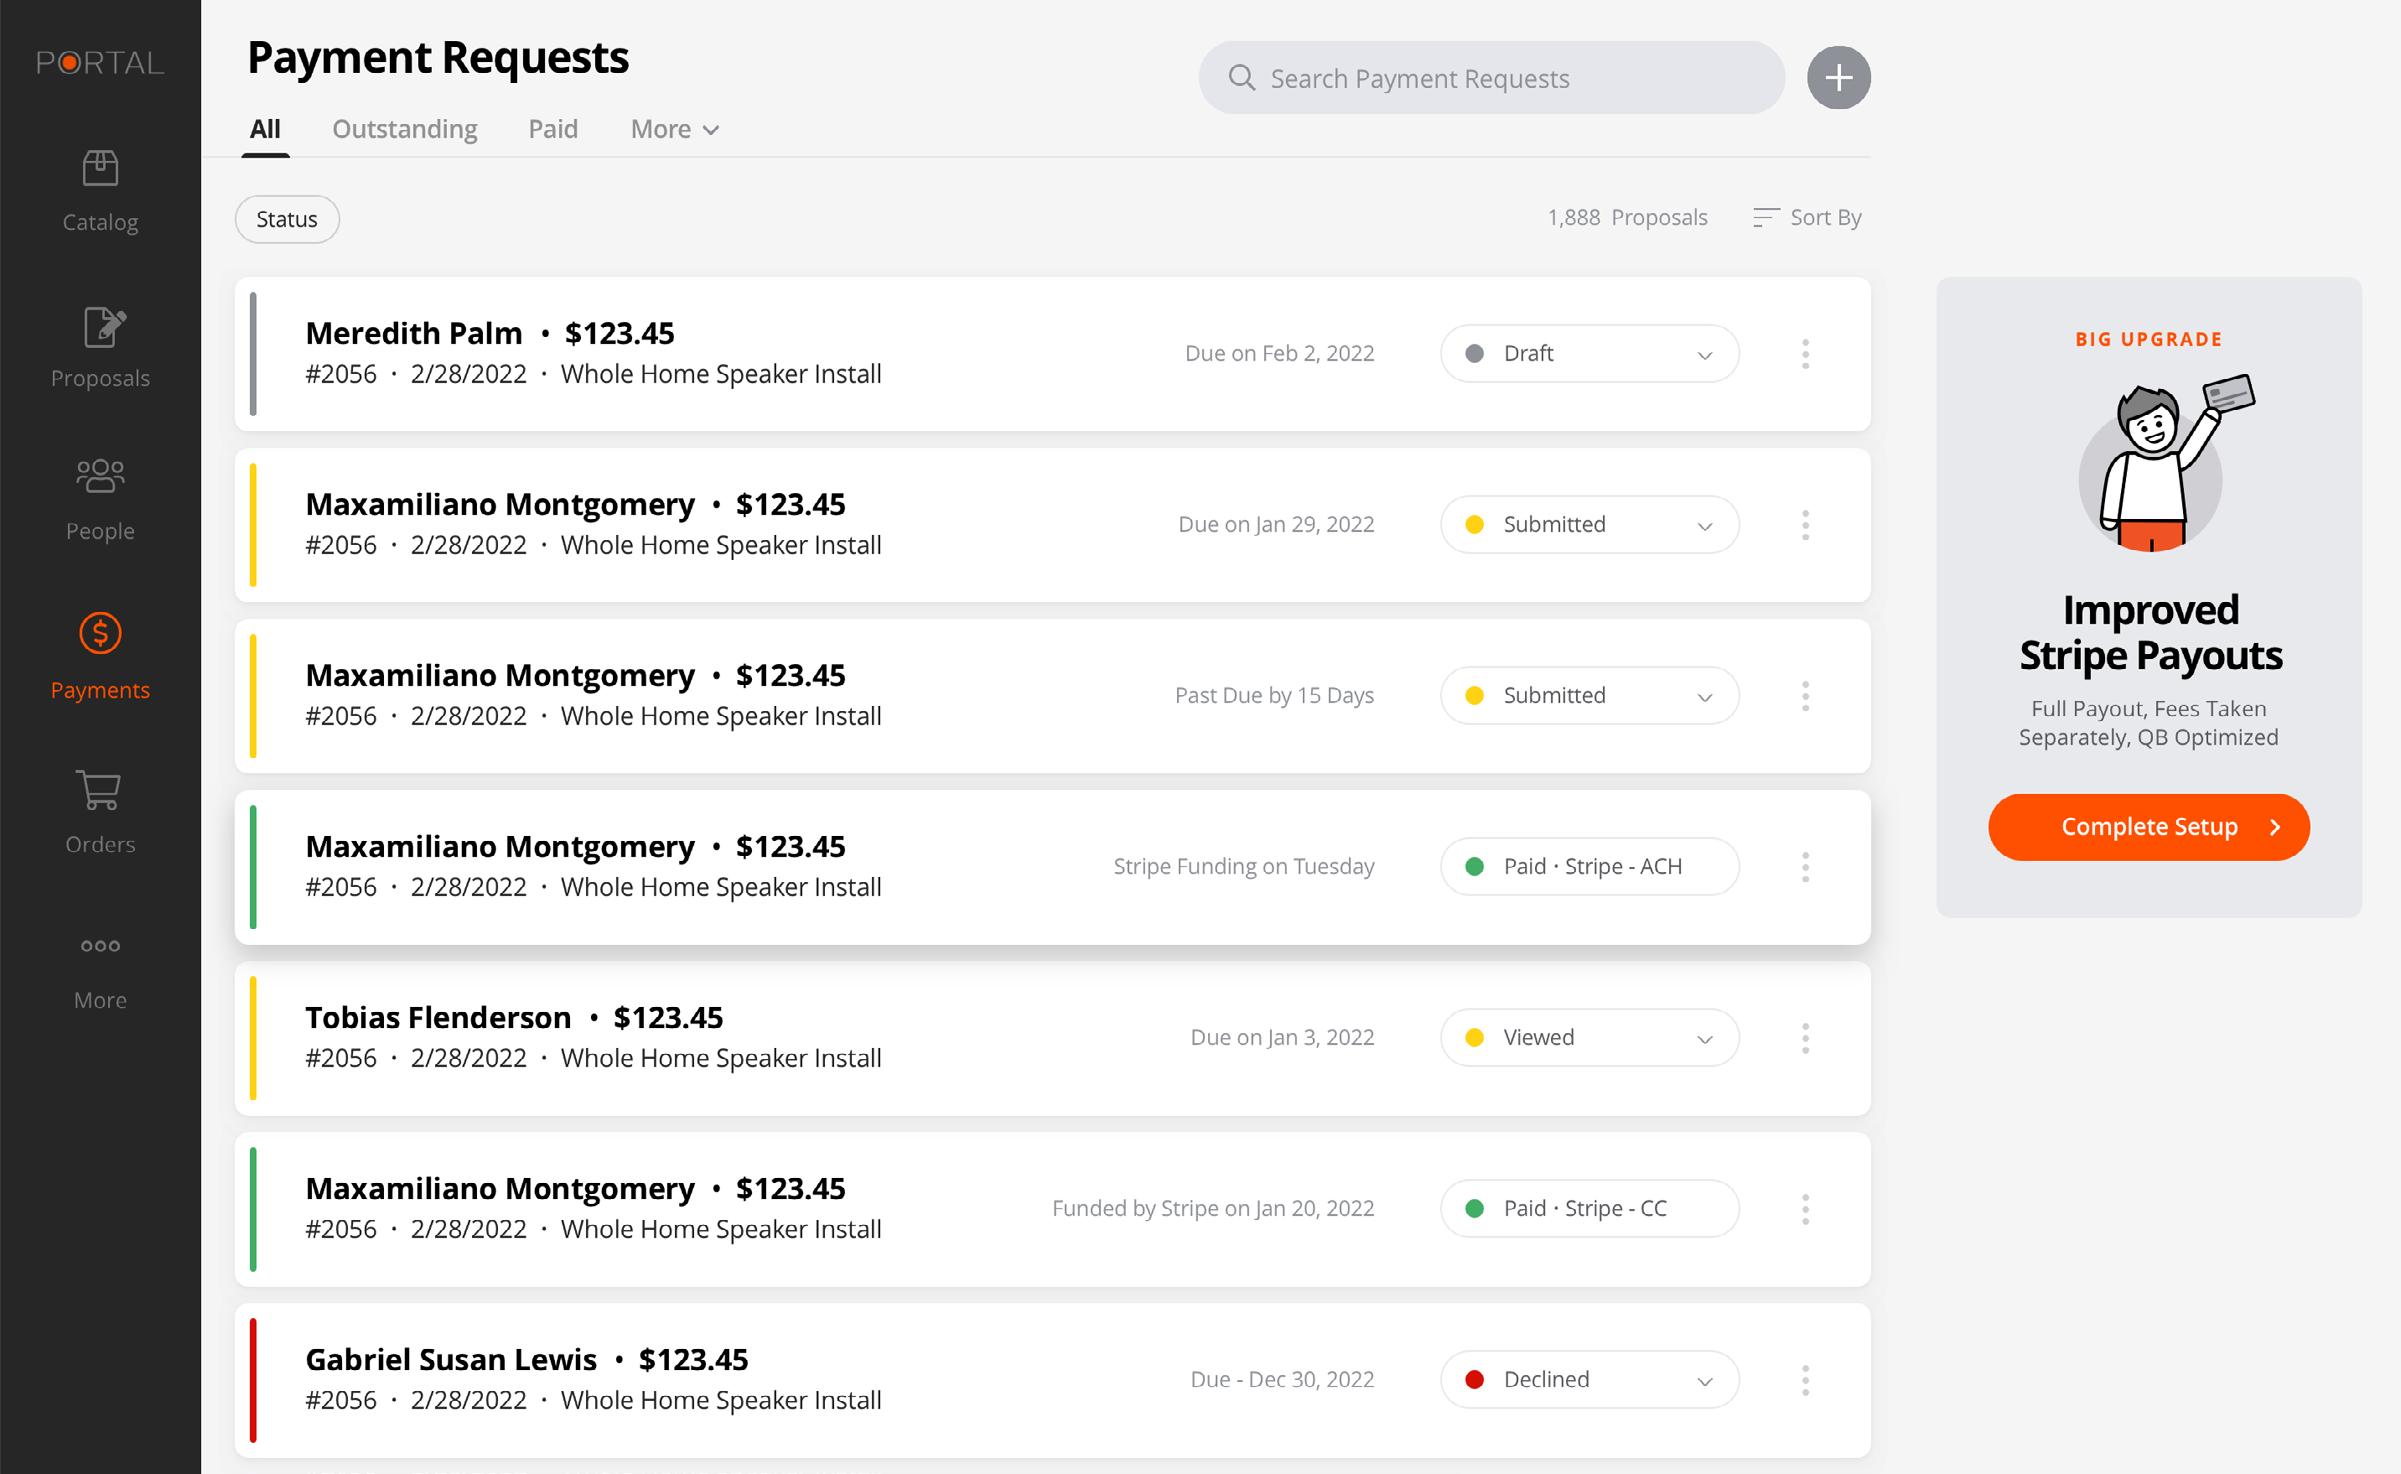This screenshot has height=1474, width=2401.
Task: Open Orders shopping cart icon
Action: coord(100,790)
